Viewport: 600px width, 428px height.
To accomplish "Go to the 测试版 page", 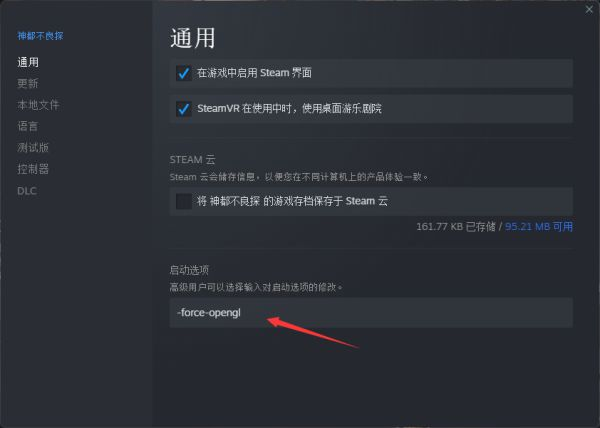I will pyautogui.click(x=33, y=148).
